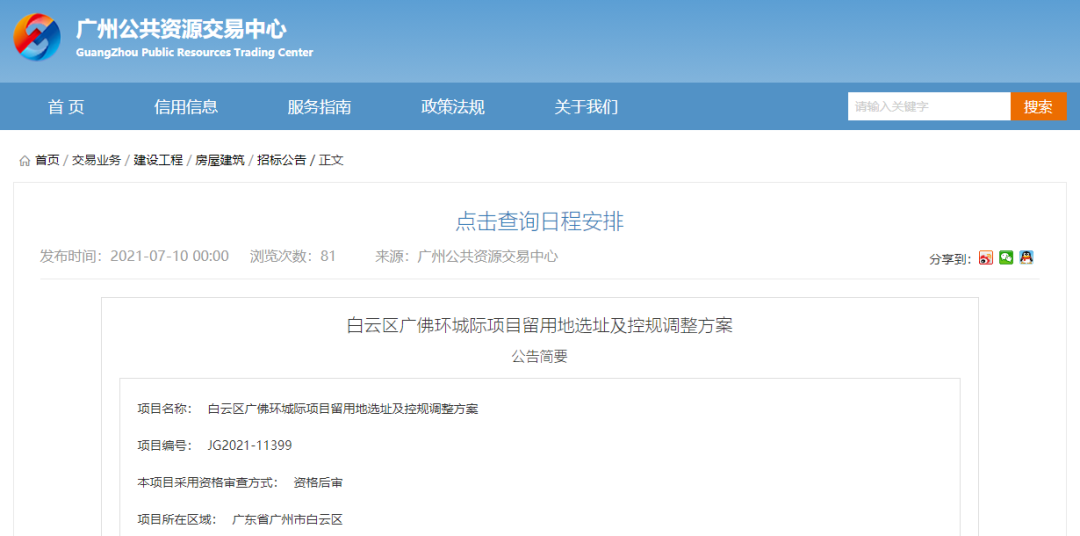The image size is (1080, 536).
Task: Click the 广州公共资源交易中心 site title
Action: point(181,30)
